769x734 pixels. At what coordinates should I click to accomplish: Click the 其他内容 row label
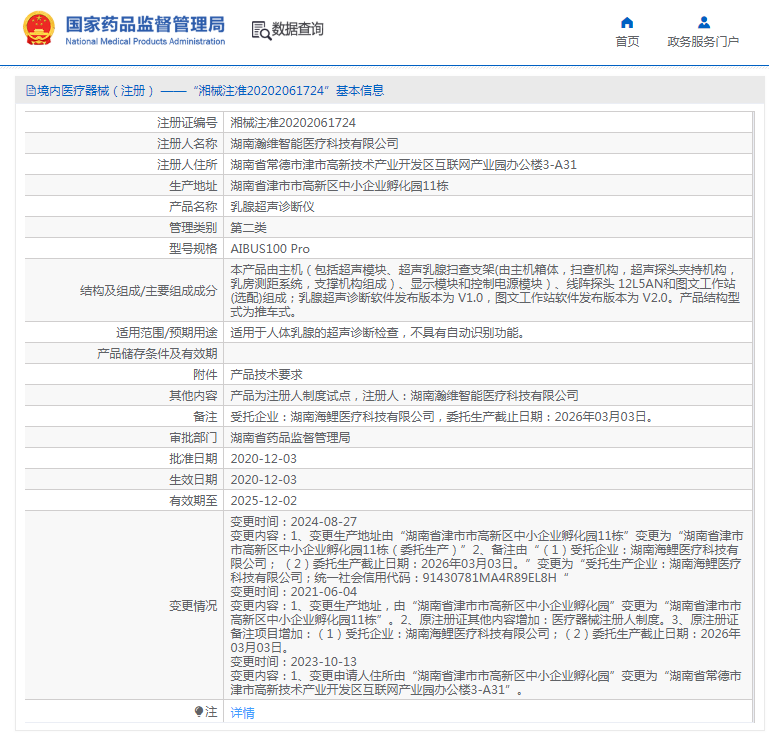(x=193, y=396)
